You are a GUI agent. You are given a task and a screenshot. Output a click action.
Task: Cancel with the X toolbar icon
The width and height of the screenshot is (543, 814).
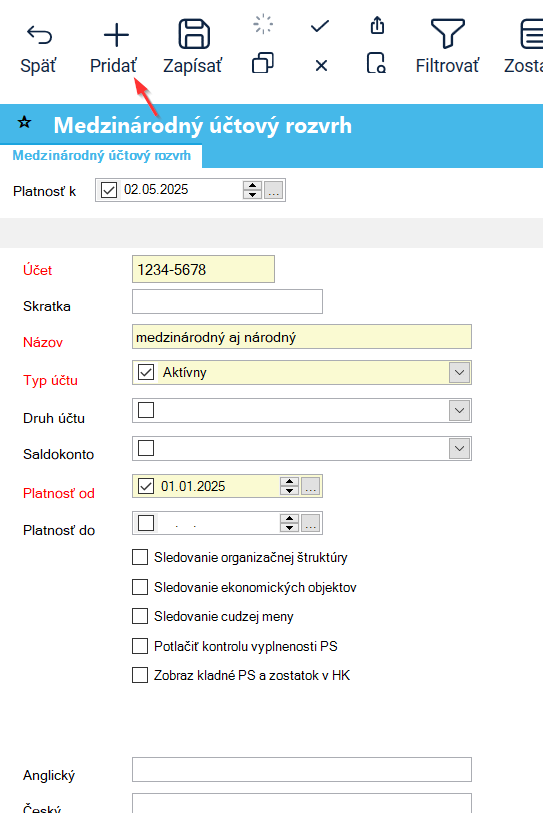click(321, 65)
